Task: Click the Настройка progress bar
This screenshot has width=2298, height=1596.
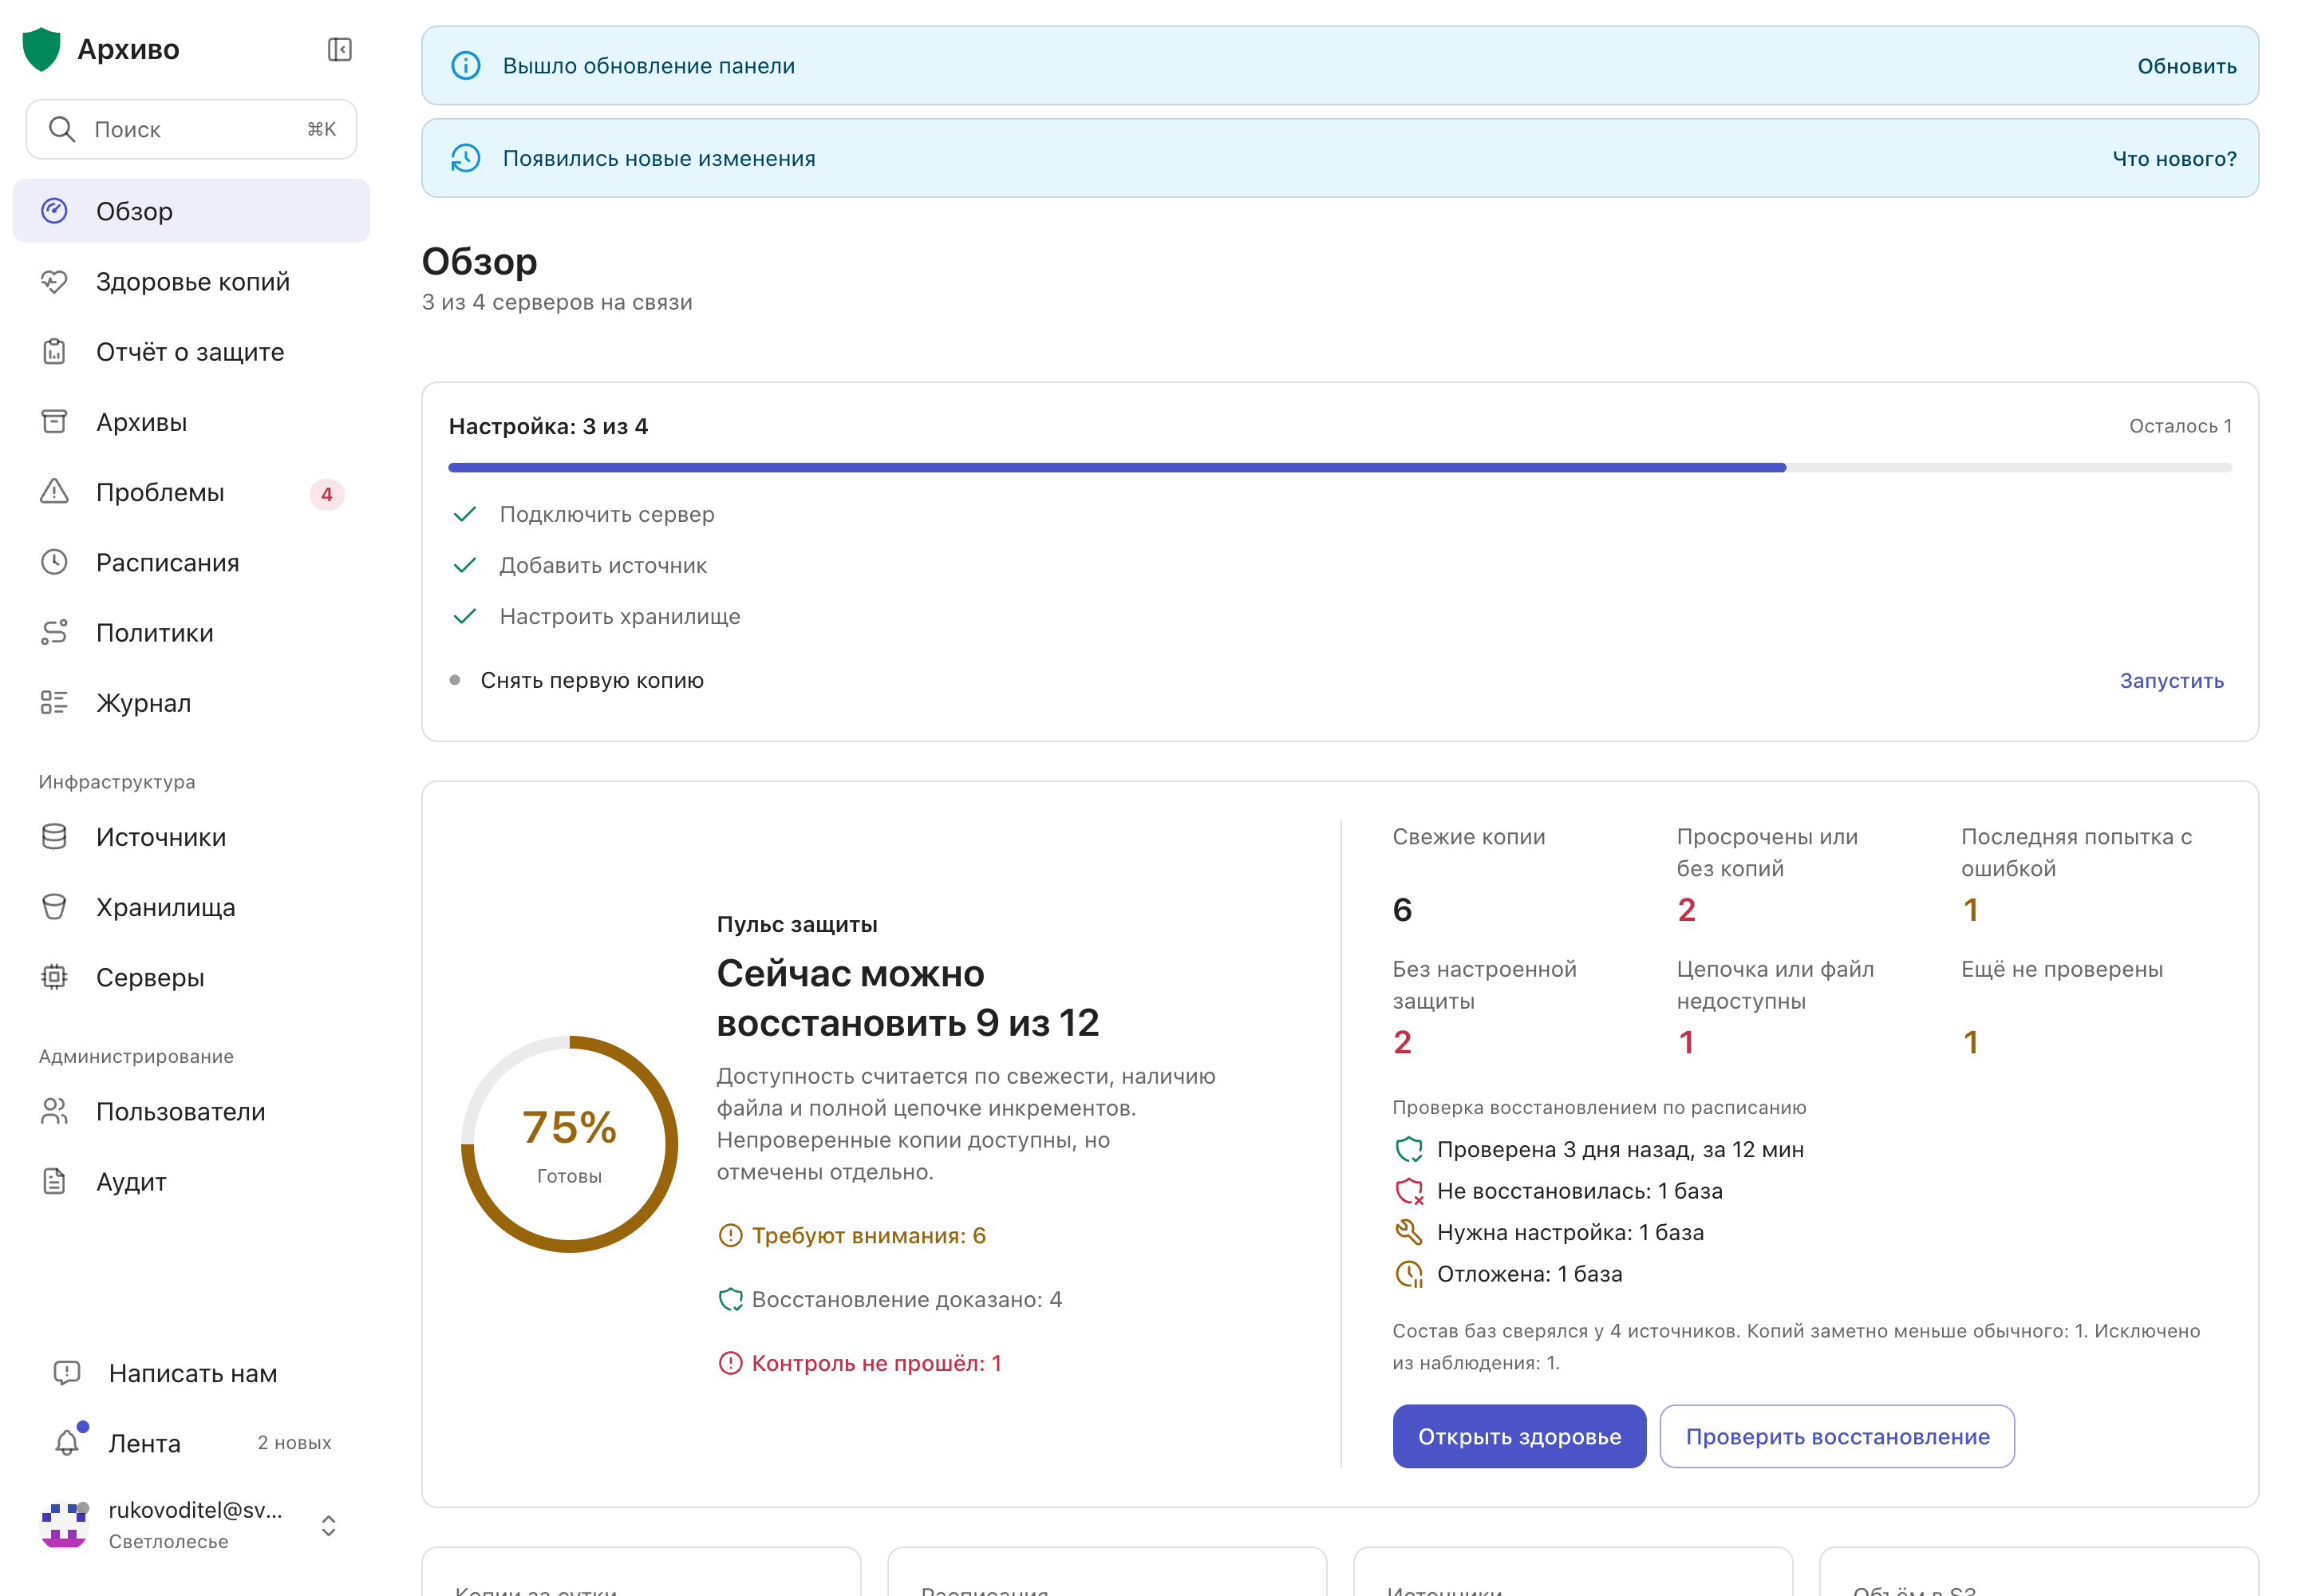Action: tap(1340, 467)
